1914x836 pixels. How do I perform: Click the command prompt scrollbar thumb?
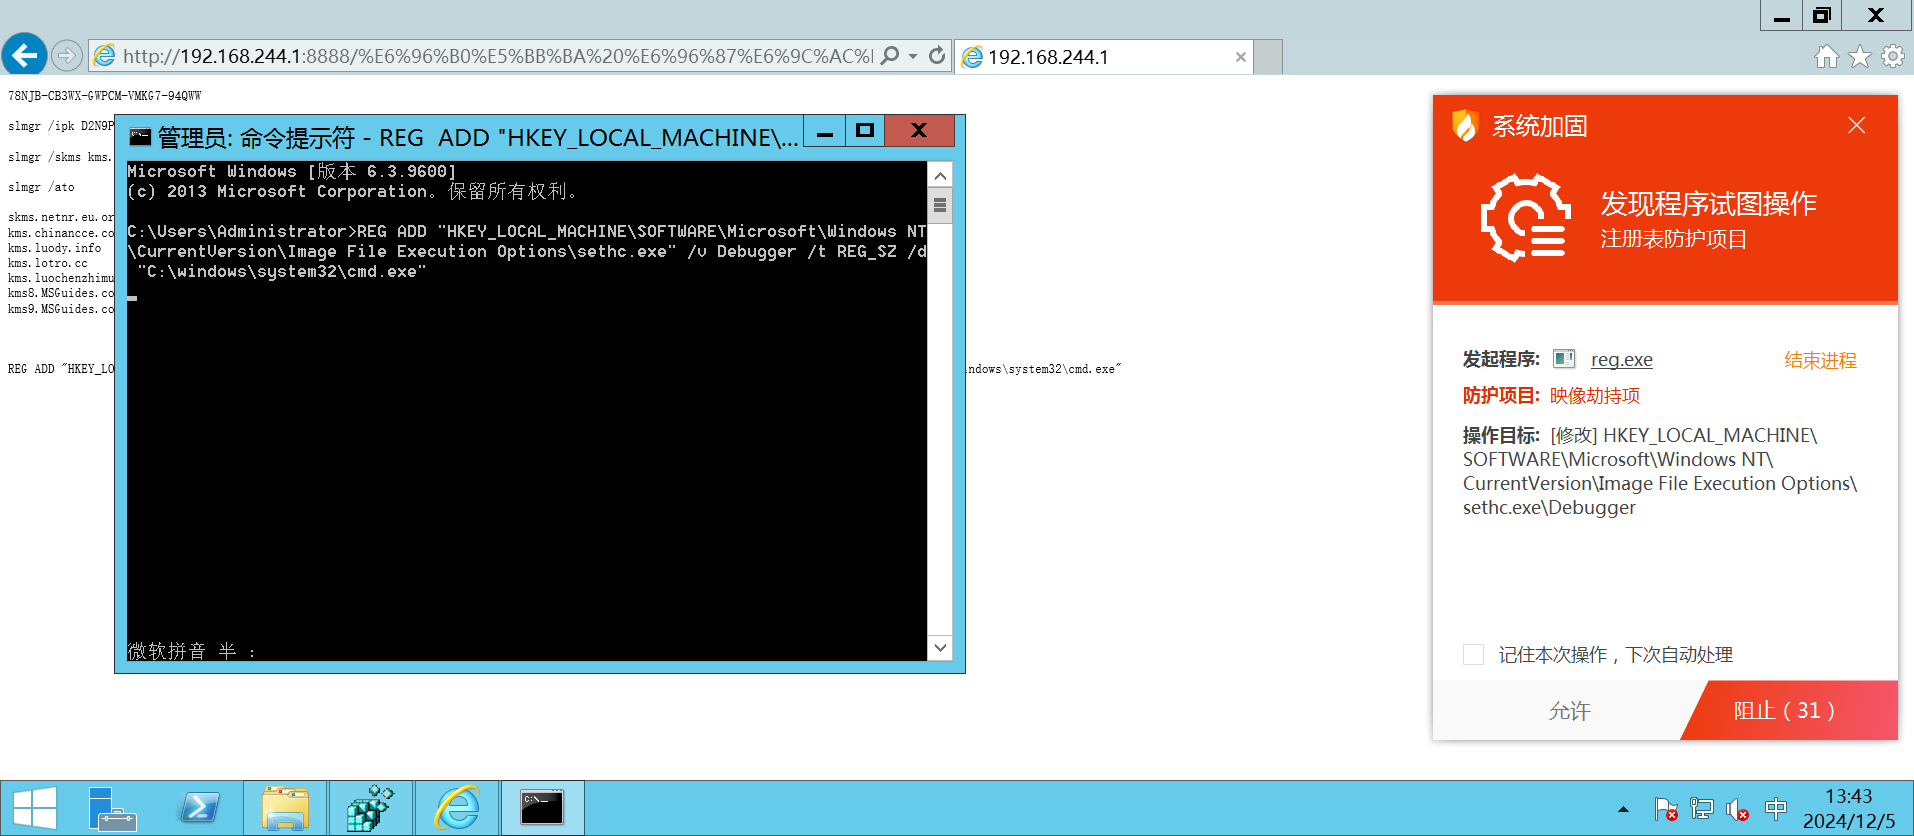pyautogui.click(x=940, y=206)
